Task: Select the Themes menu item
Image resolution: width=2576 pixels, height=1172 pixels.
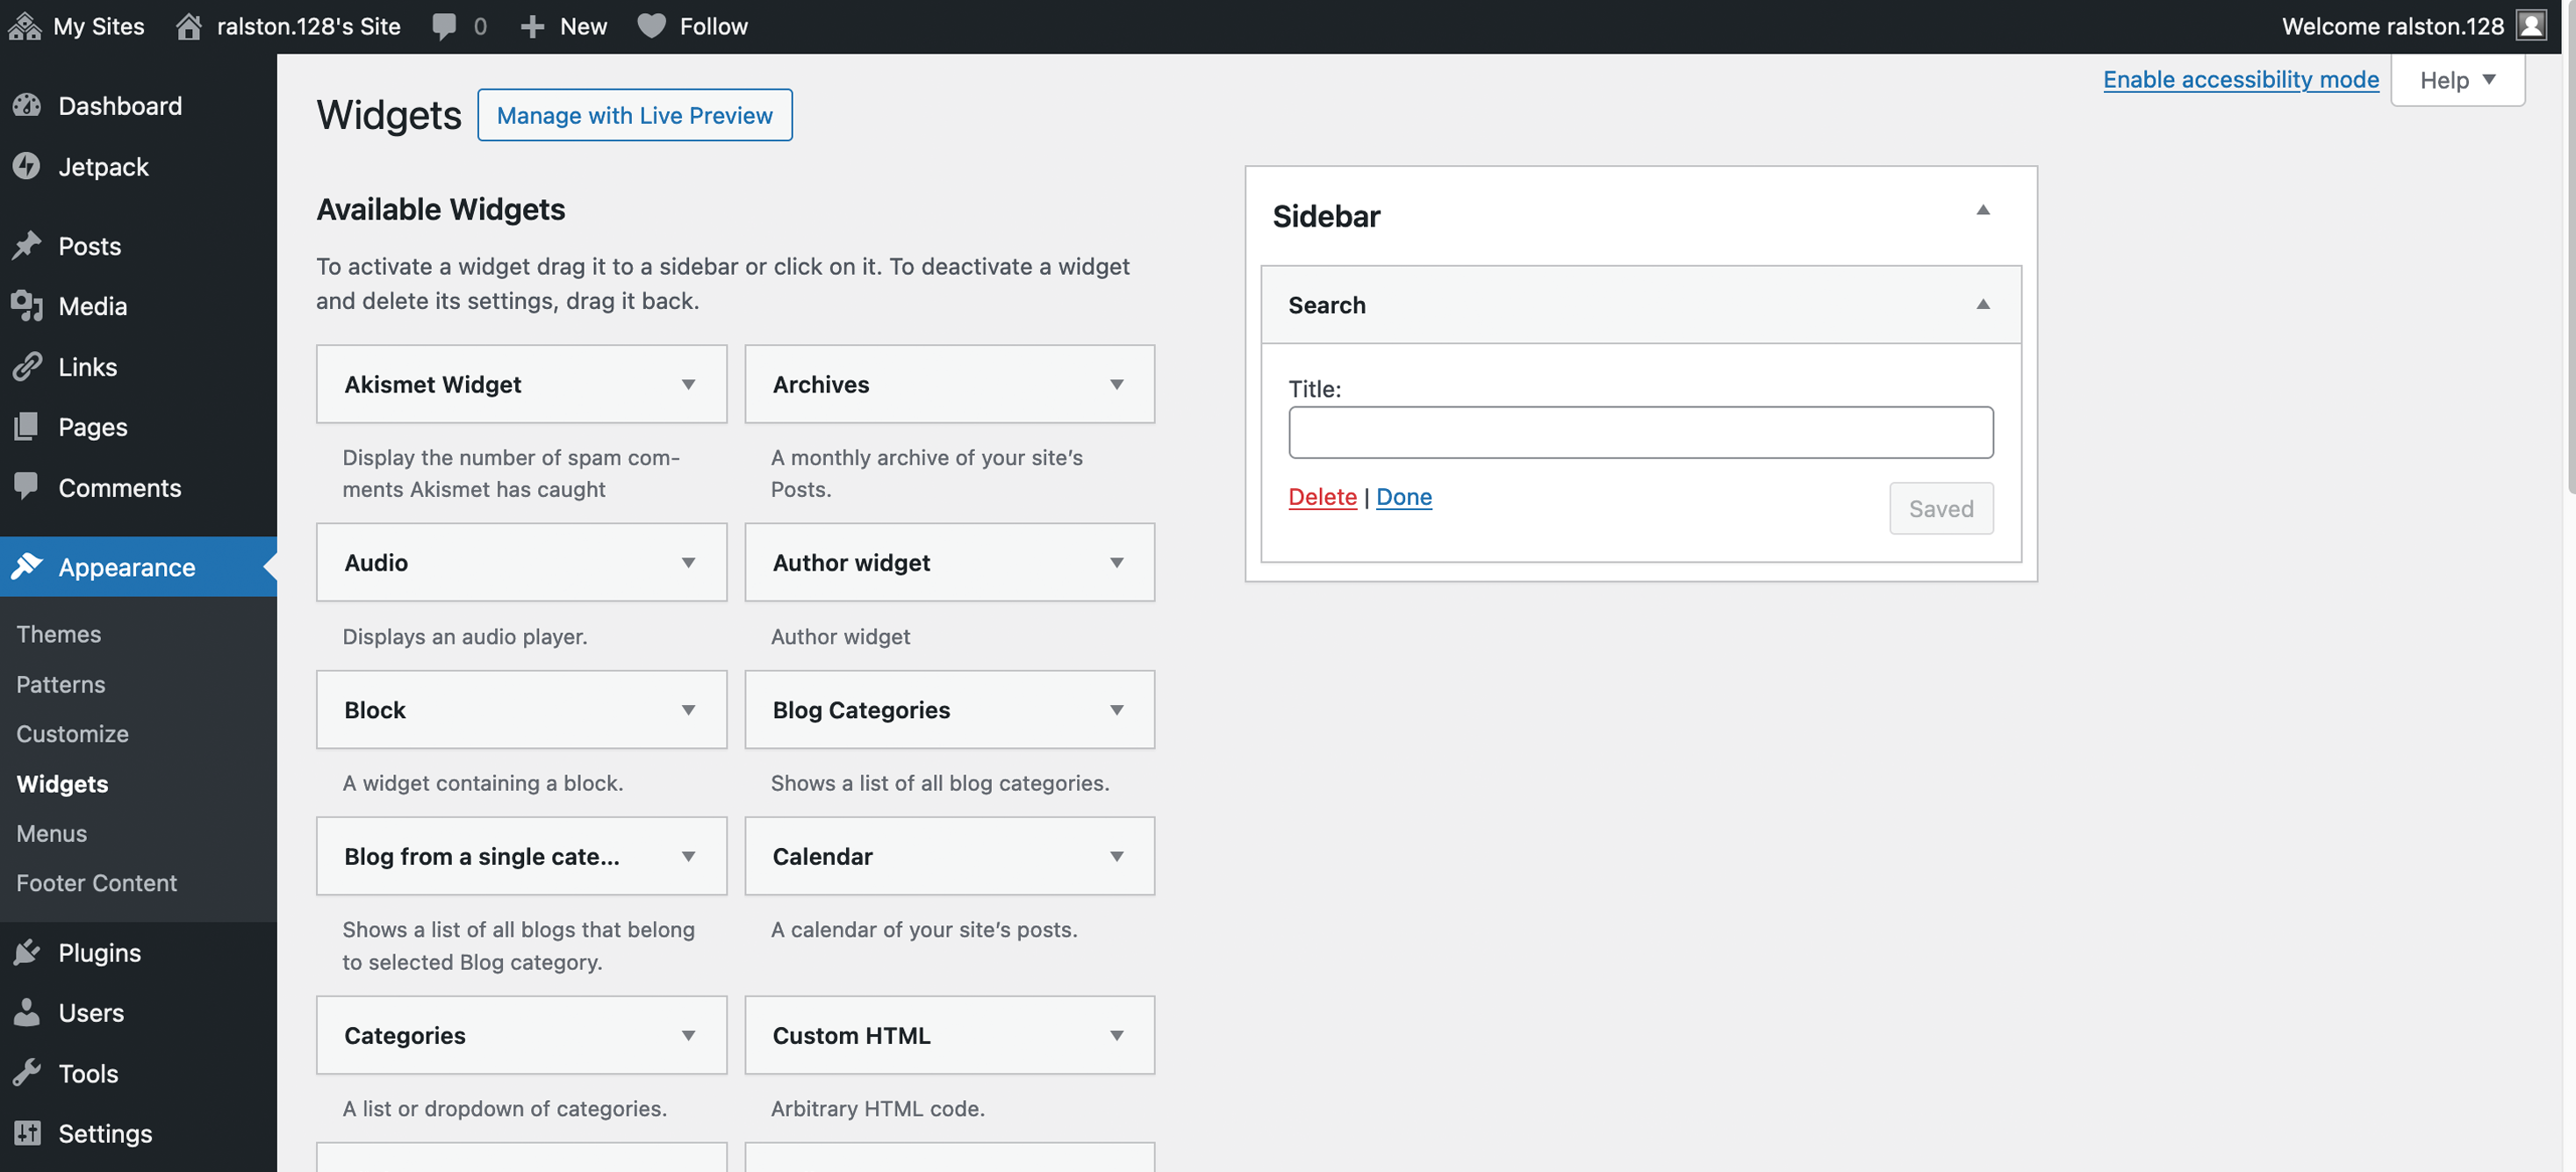Action: point(58,631)
